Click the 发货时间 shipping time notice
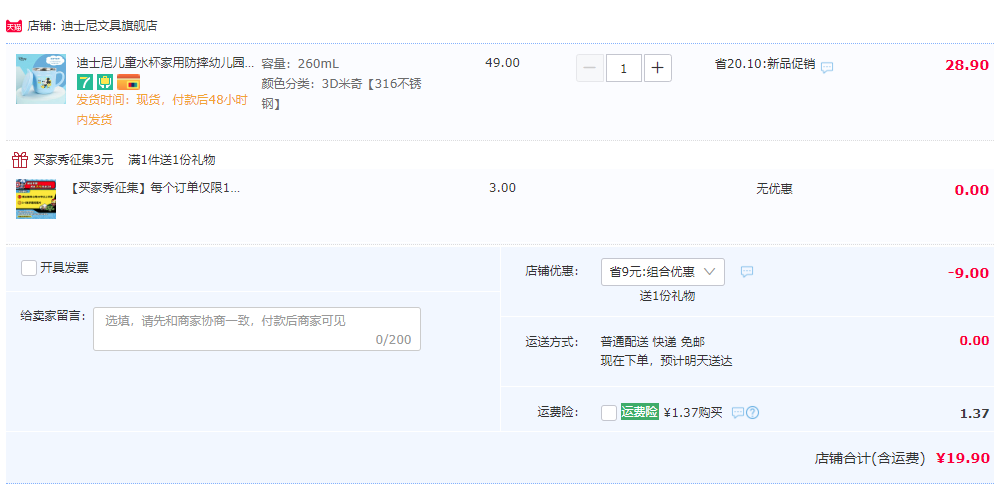994x484 pixels. pyautogui.click(x=162, y=110)
